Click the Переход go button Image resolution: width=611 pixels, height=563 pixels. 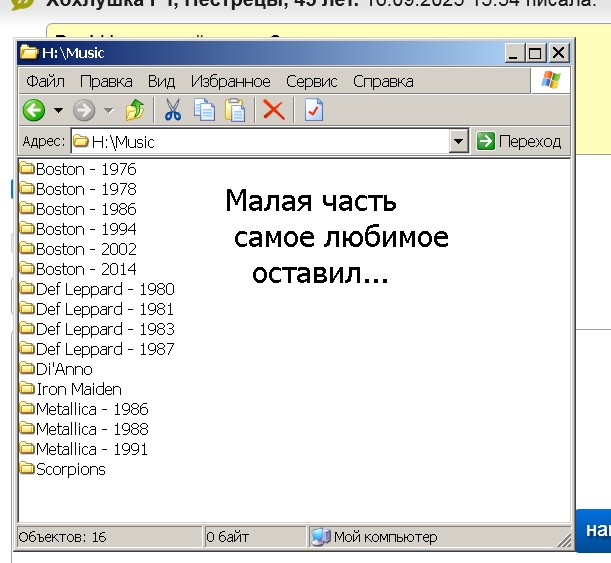(519, 141)
